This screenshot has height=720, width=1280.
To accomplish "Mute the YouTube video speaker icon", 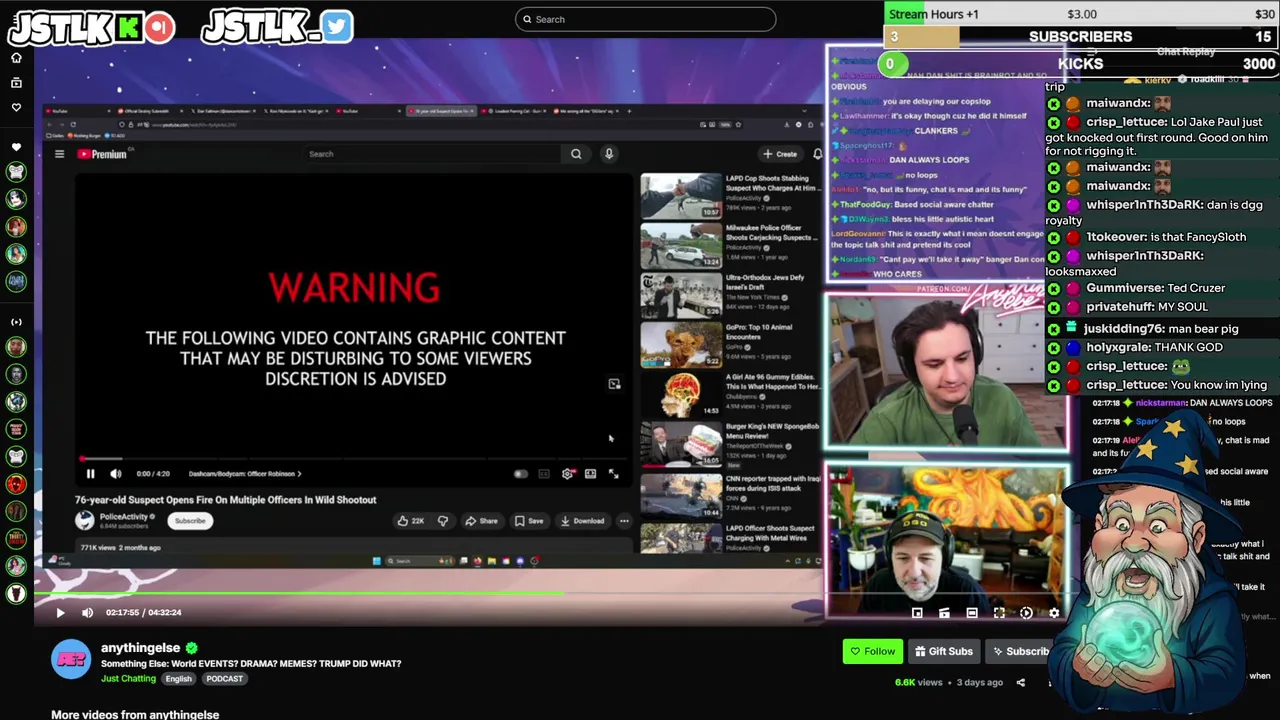I will (x=115, y=474).
